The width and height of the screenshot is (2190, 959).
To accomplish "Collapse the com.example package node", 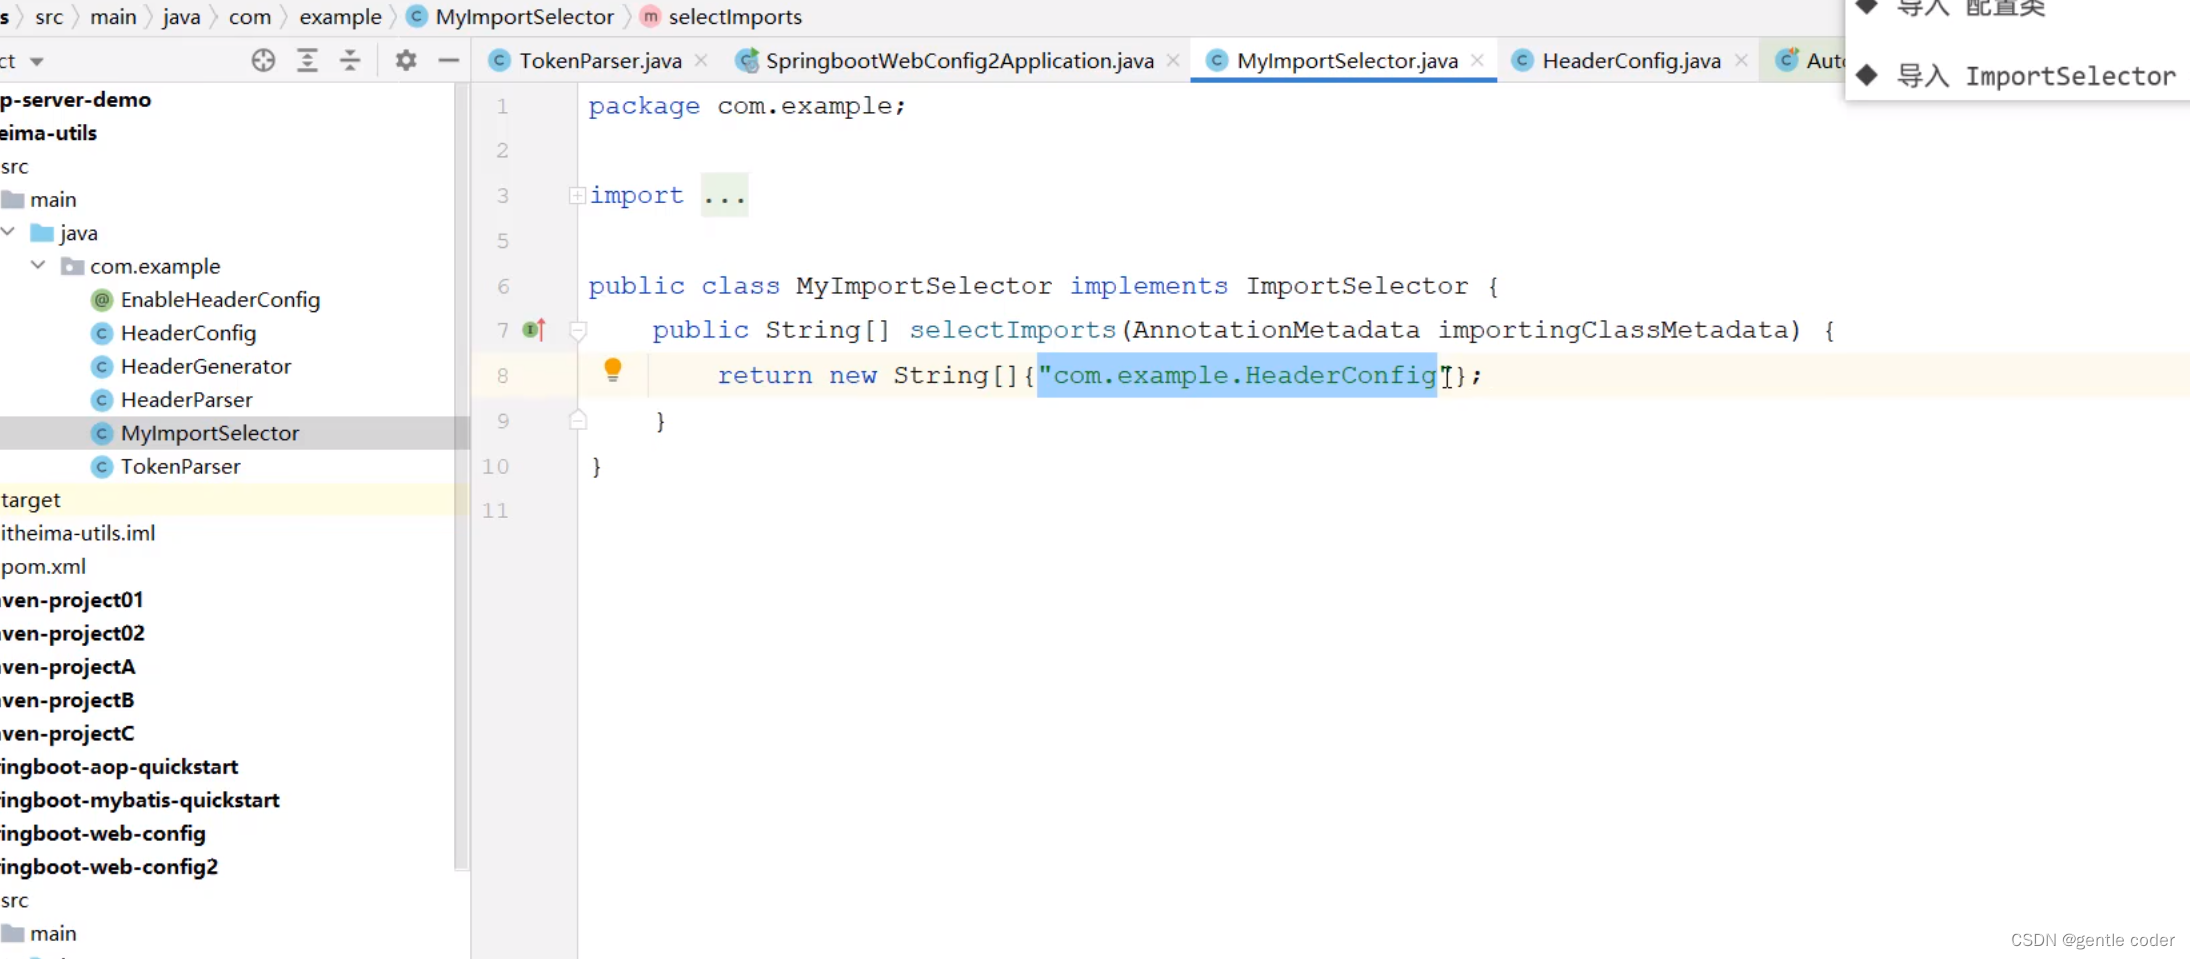I will click(x=38, y=265).
